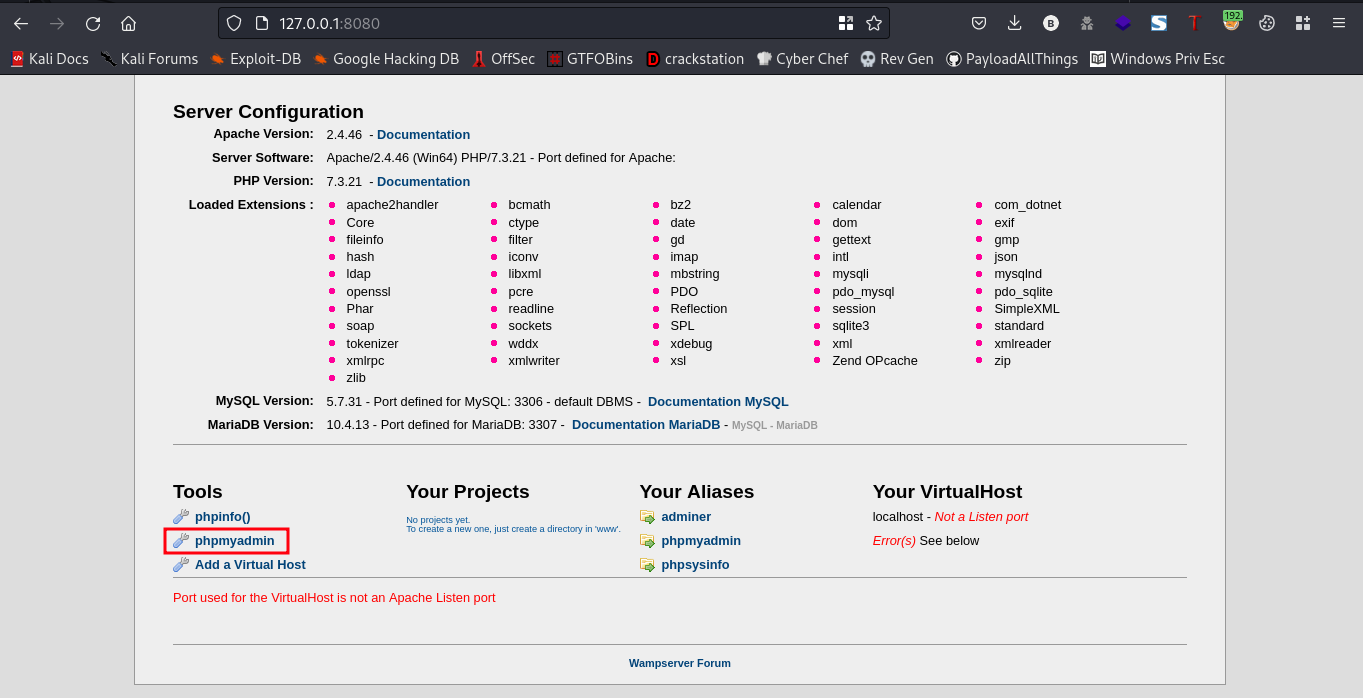Open the browser home page icon

(128, 23)
